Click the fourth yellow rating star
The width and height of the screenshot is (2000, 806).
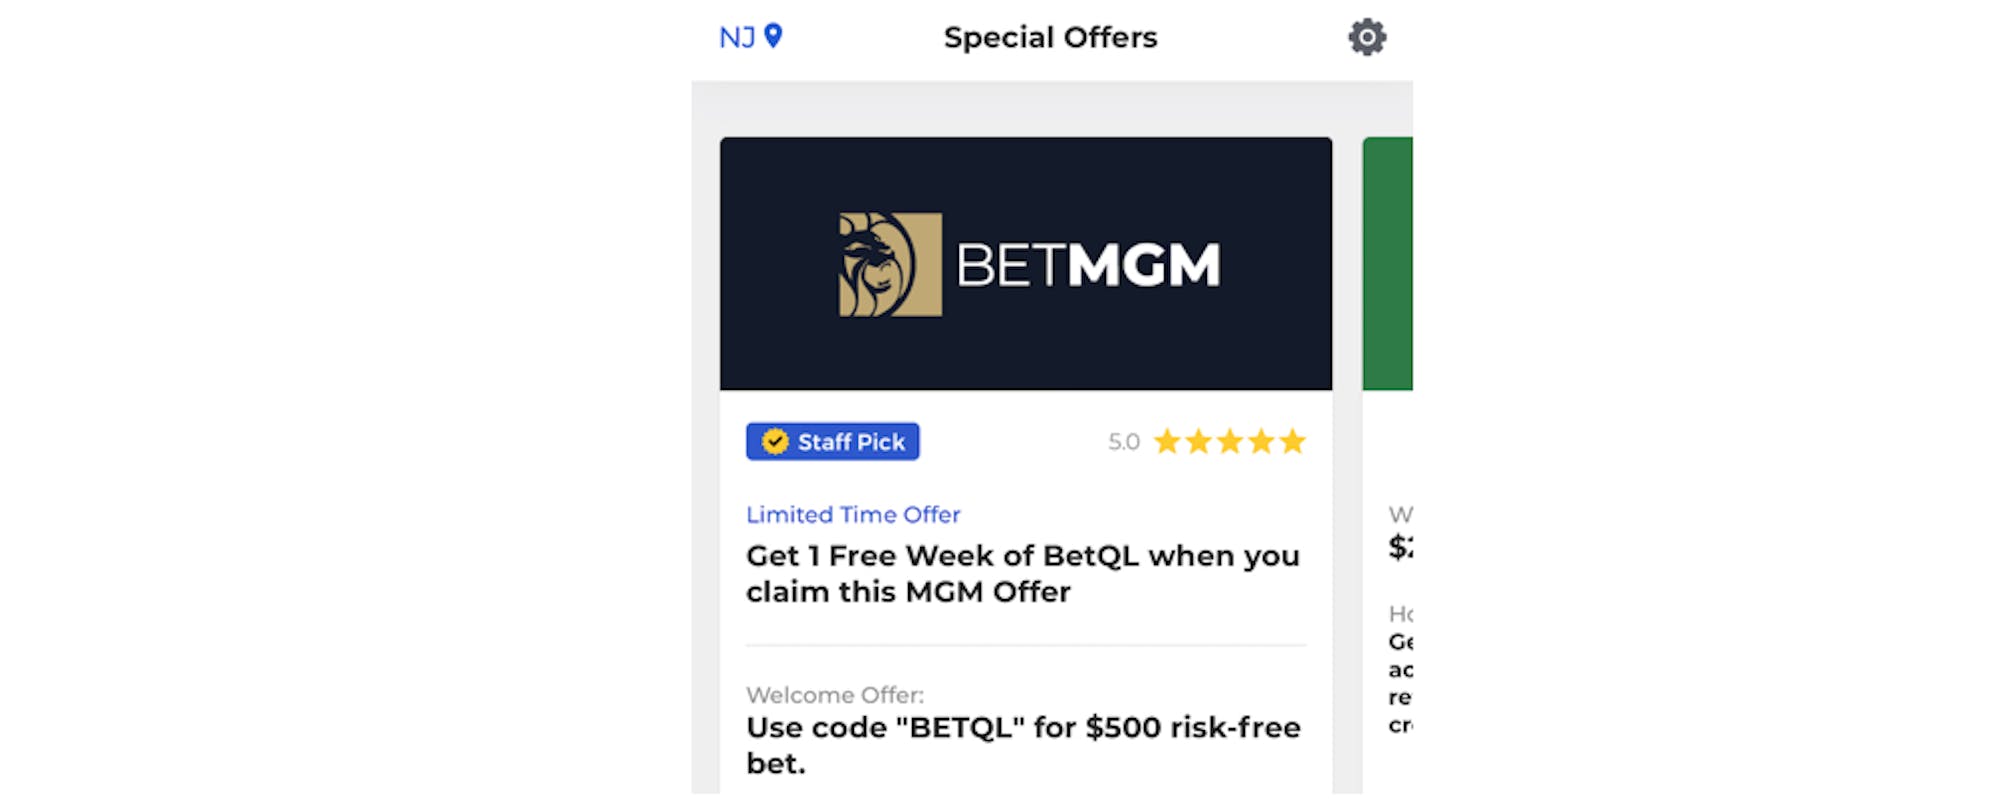pyautogui.click(x=1262, y=441)
